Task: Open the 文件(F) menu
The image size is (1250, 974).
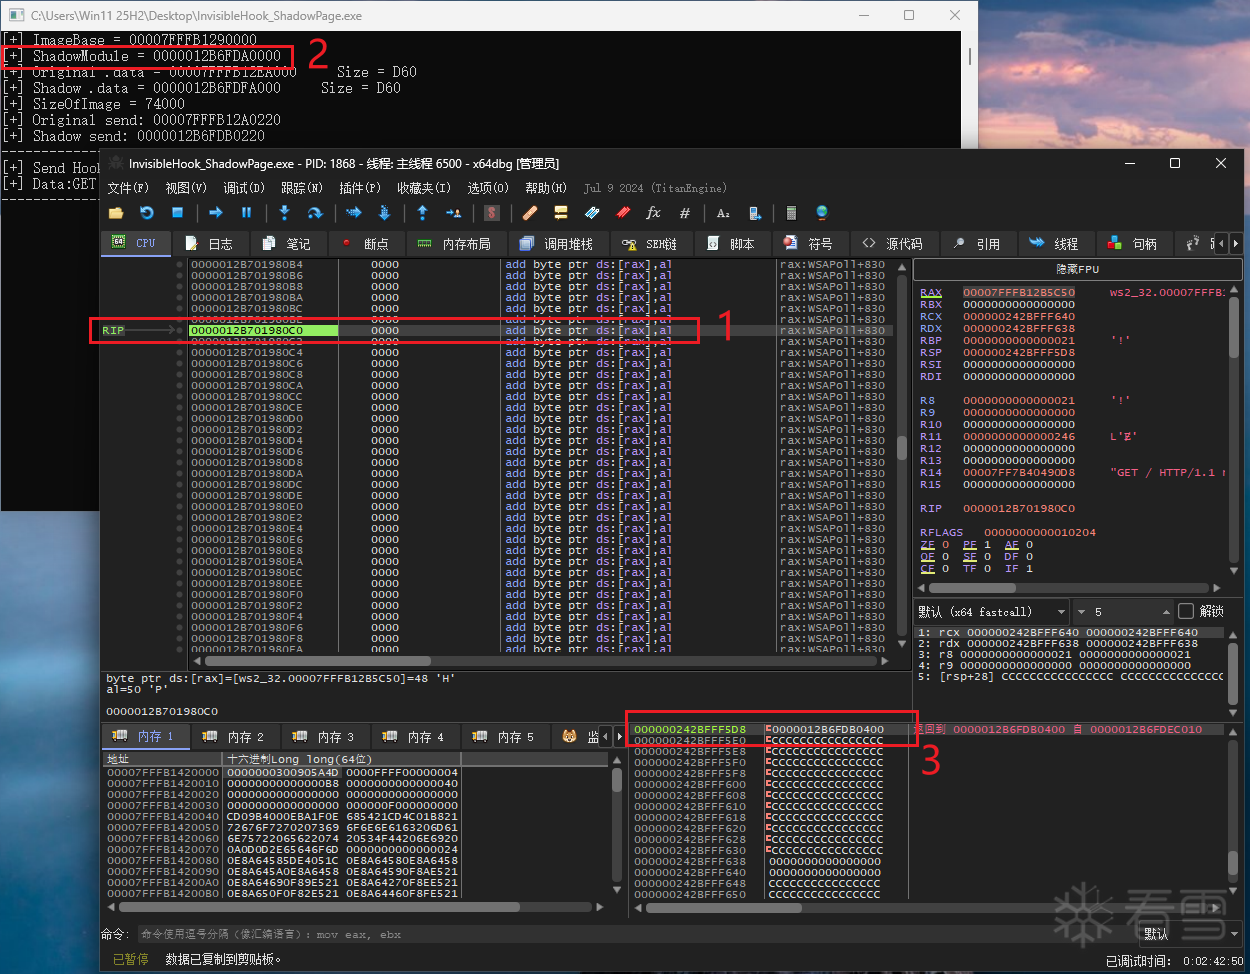Action: 128,188
